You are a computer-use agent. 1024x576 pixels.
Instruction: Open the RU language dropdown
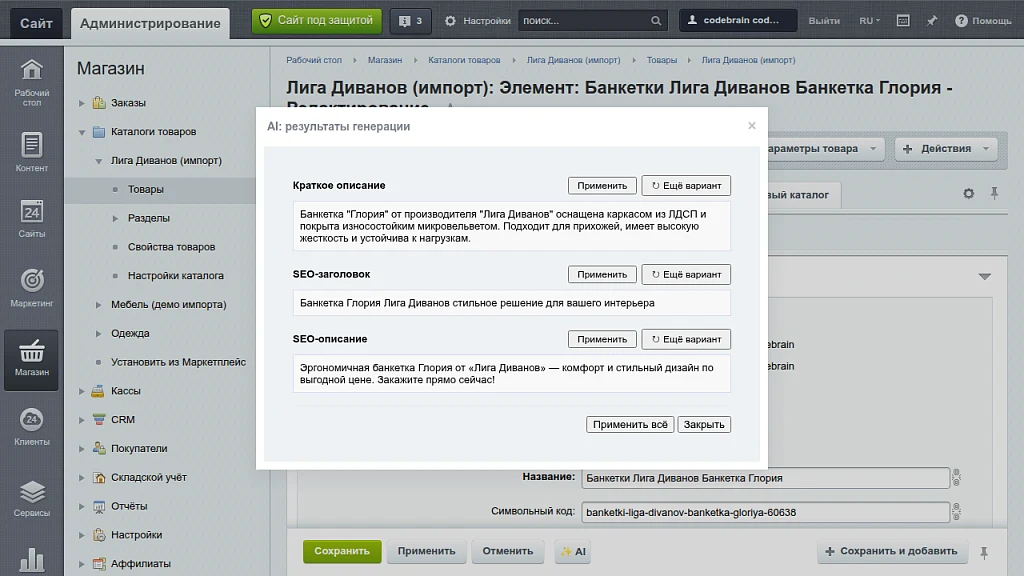point(869,21)
